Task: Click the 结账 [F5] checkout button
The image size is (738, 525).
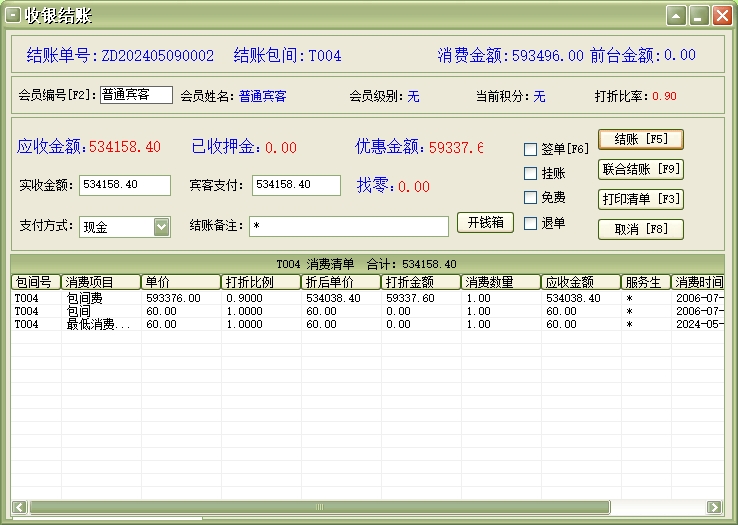Action: (x=640, y=139)
